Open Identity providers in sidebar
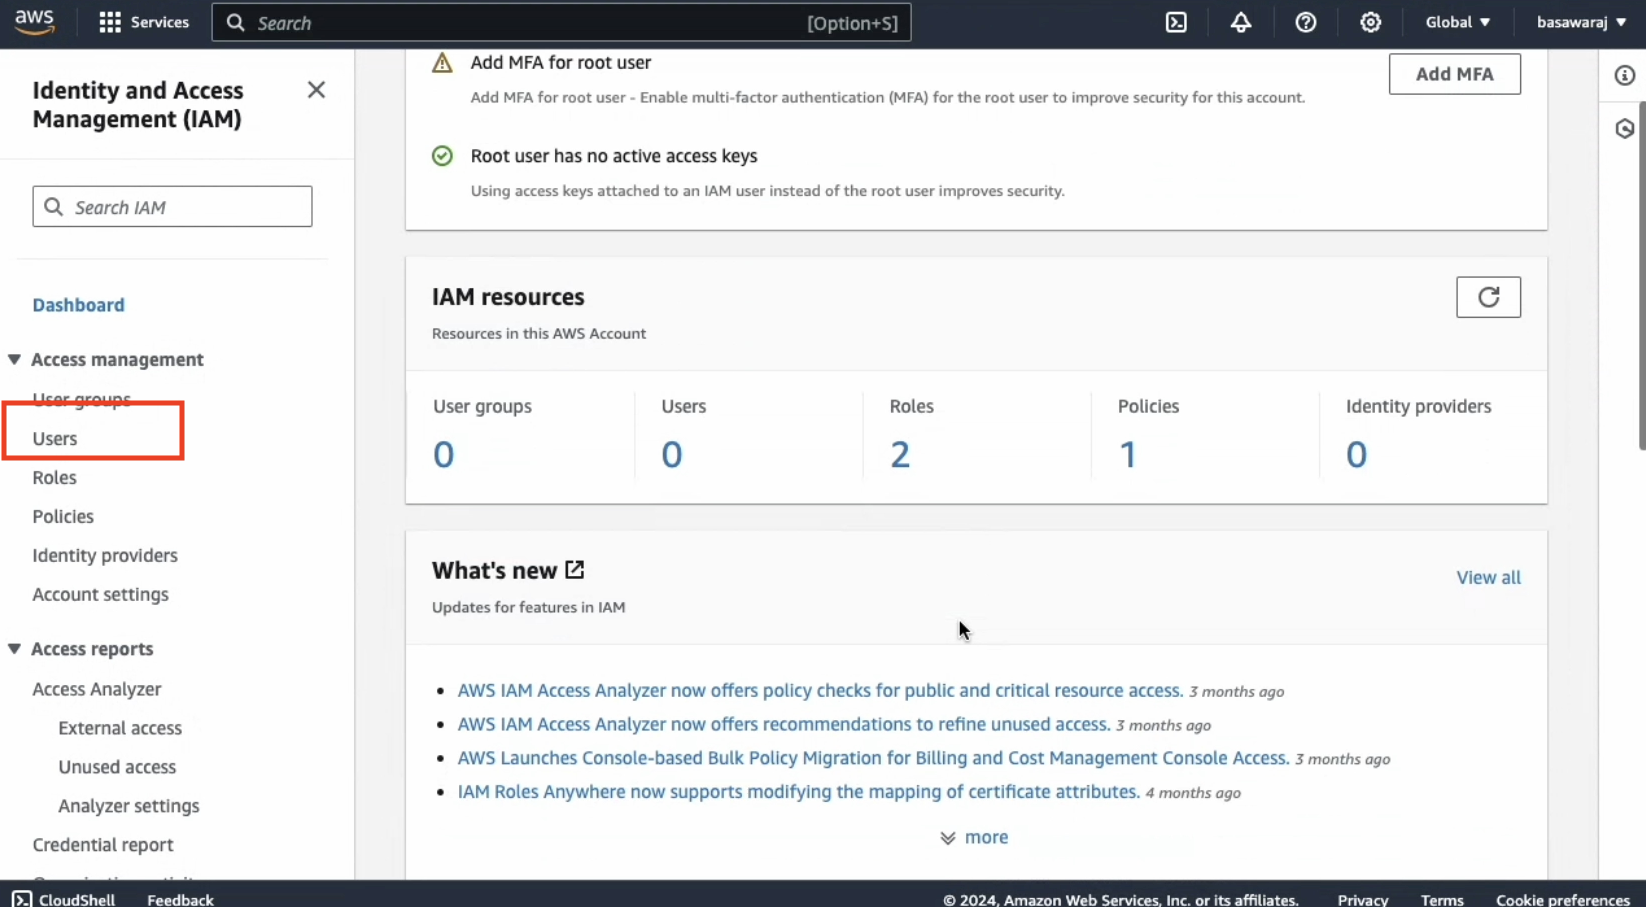This screenshot has height=907, width=1646. point(105,555)
